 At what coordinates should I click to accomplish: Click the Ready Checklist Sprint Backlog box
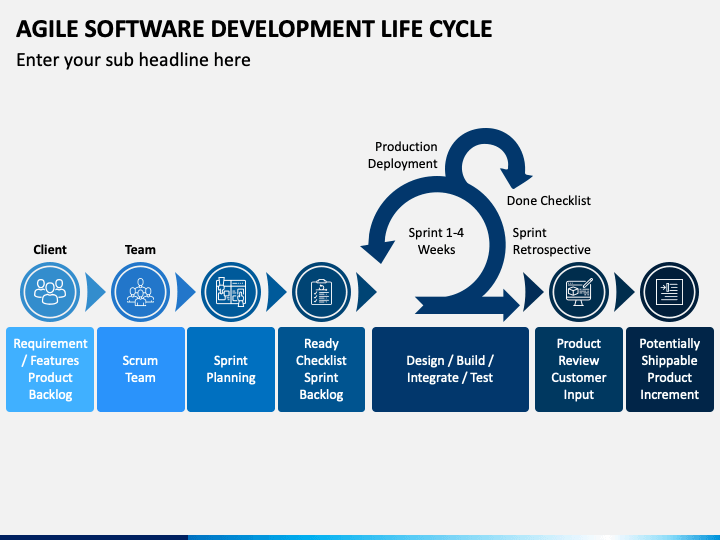[321, 369]
